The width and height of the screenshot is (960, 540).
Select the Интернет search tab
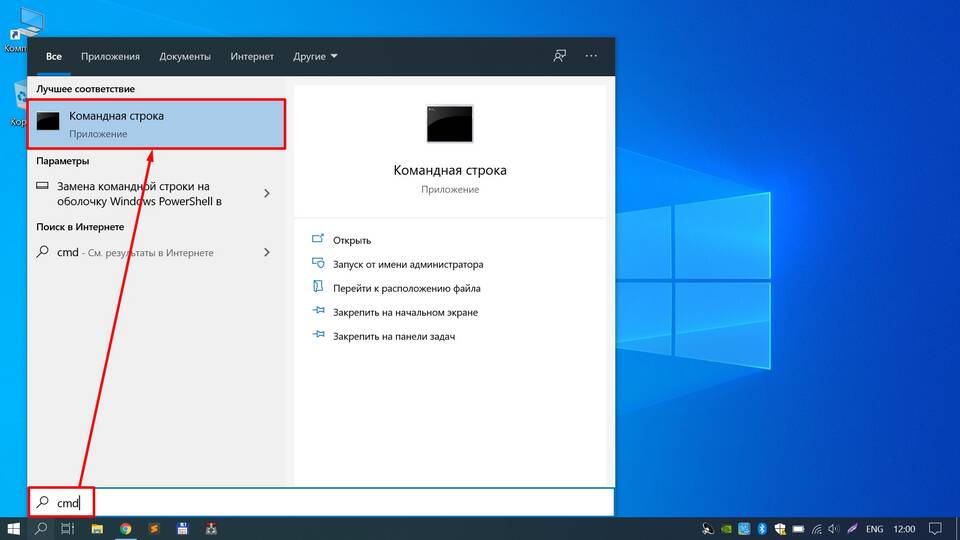pos(252,56)
